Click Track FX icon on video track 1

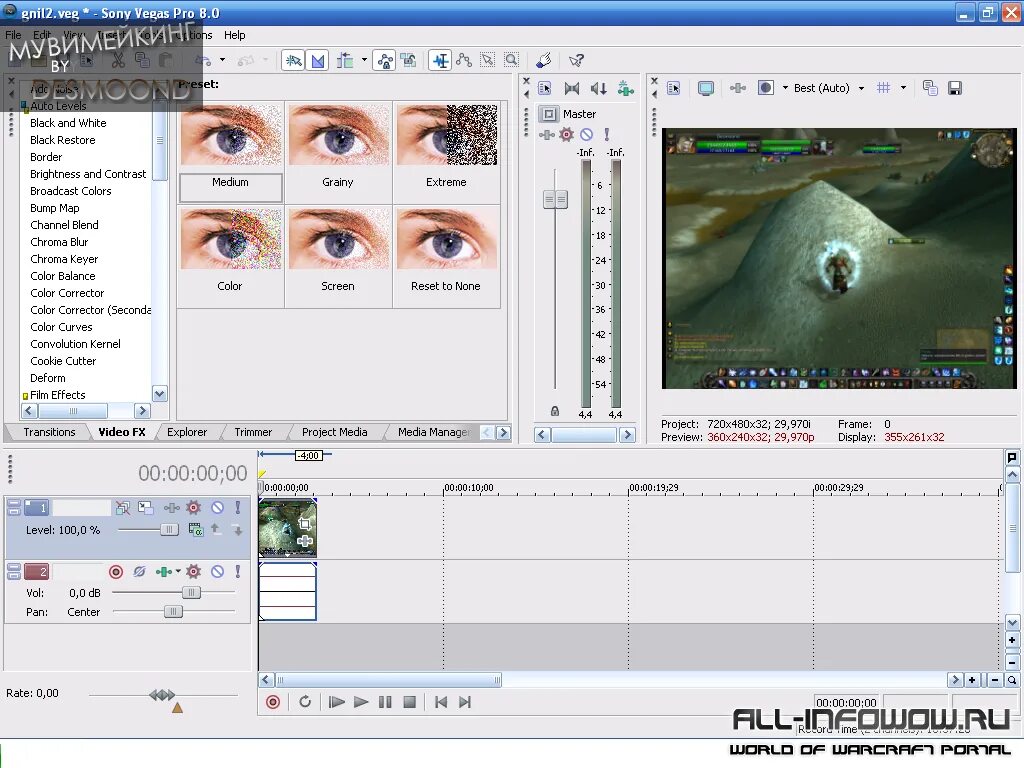click(193, 507)
